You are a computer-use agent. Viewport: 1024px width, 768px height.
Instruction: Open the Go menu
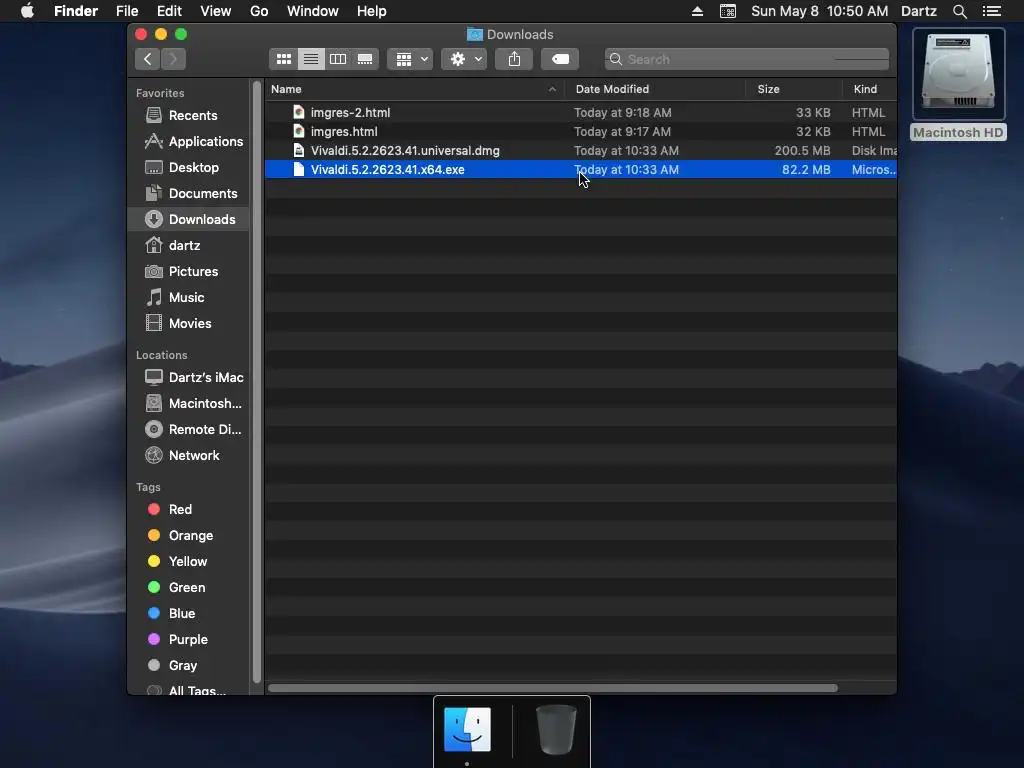click(259, 11)
